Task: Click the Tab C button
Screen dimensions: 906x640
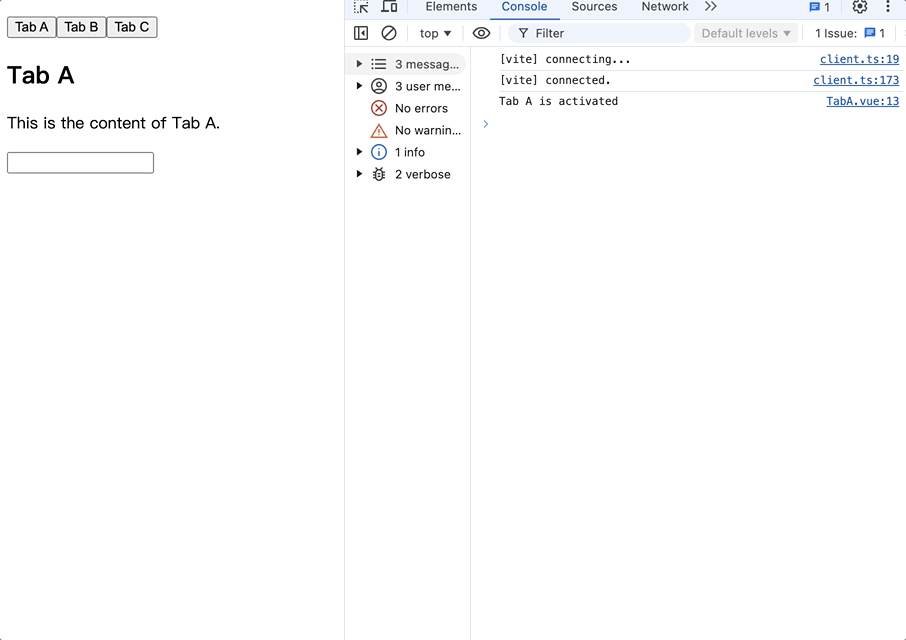Action: coord(132,27)
